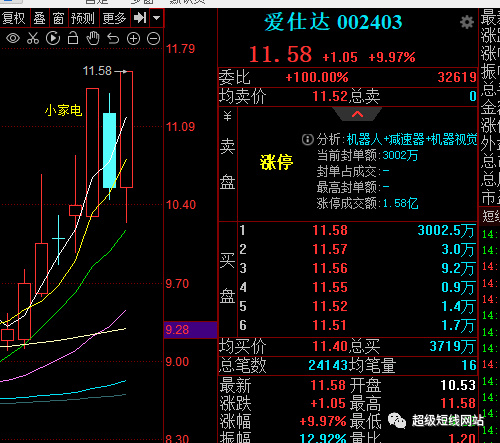The image size is (500, 443).
Task: Zoom out with the minus circle icon
Action: tap(153, 39)
